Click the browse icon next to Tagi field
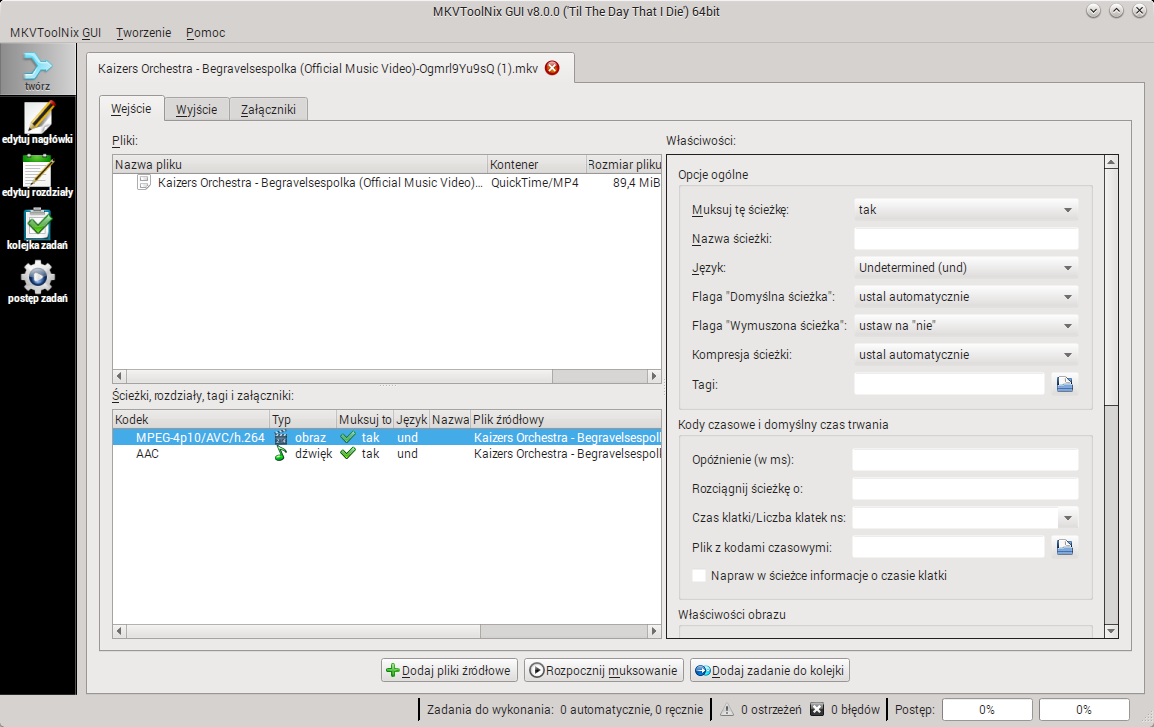This screenshot has height=727, width=1154. pos(1064,384)
